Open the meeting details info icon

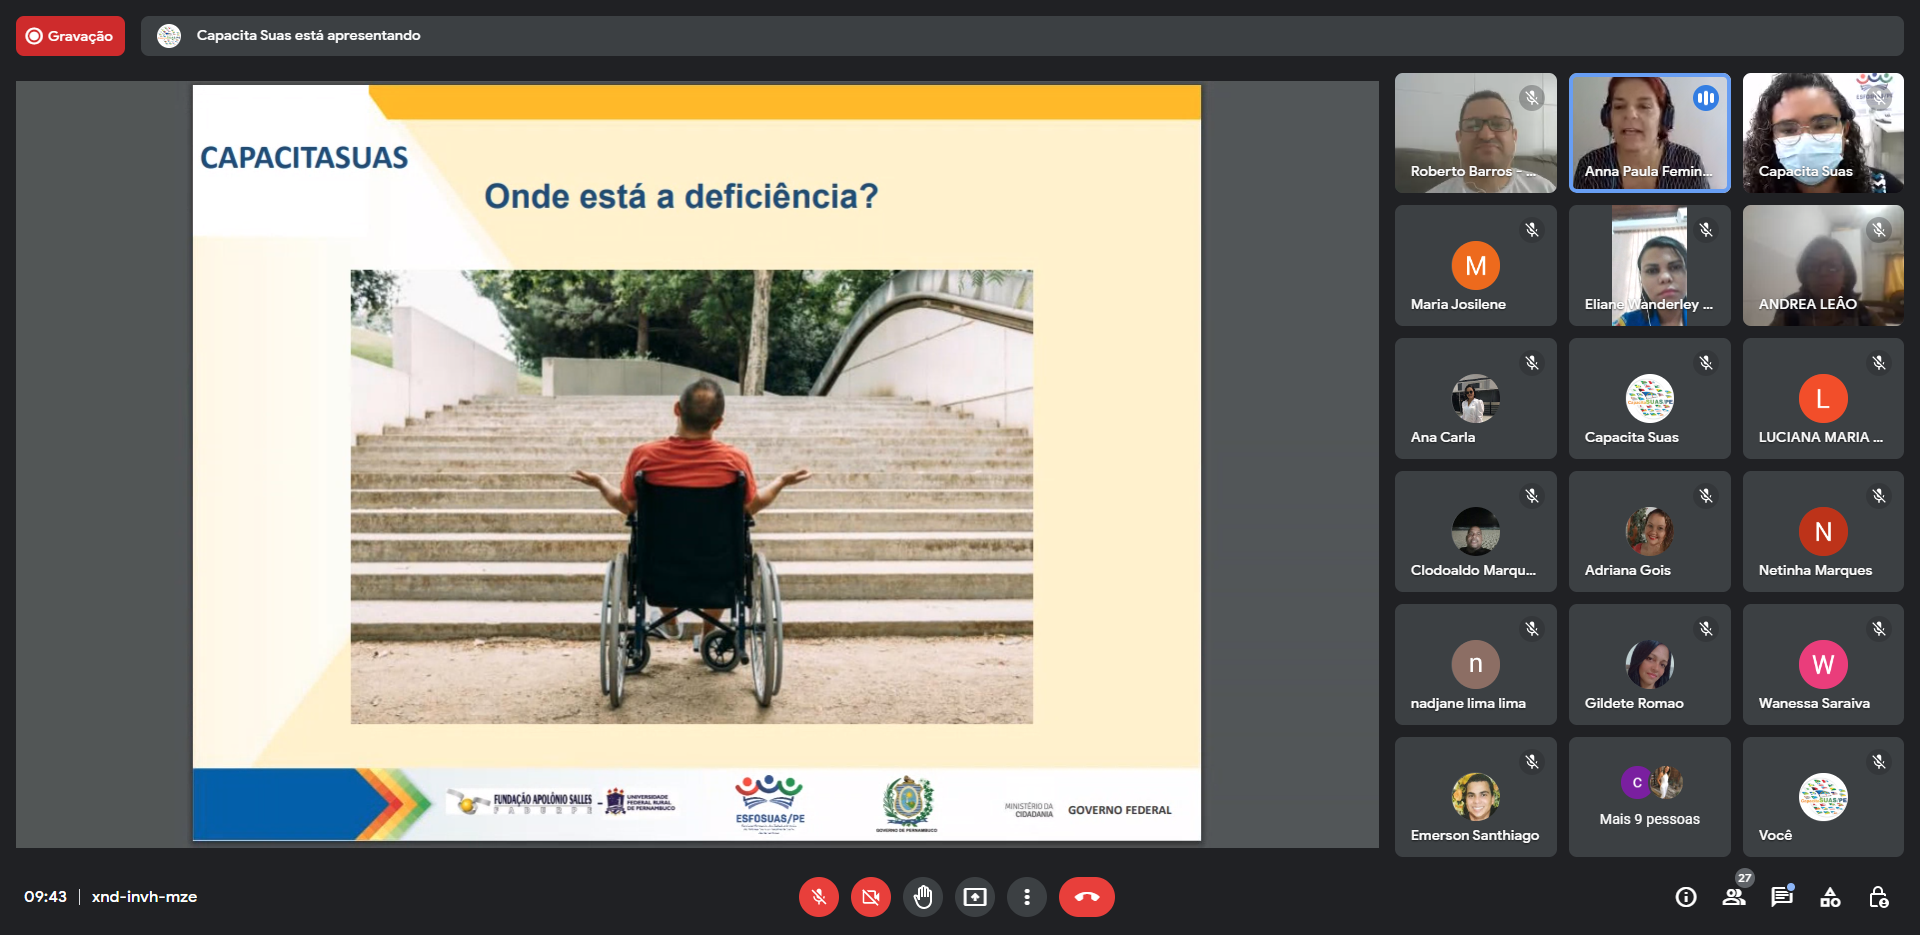pyautogui.click(x=1686, y=897)
